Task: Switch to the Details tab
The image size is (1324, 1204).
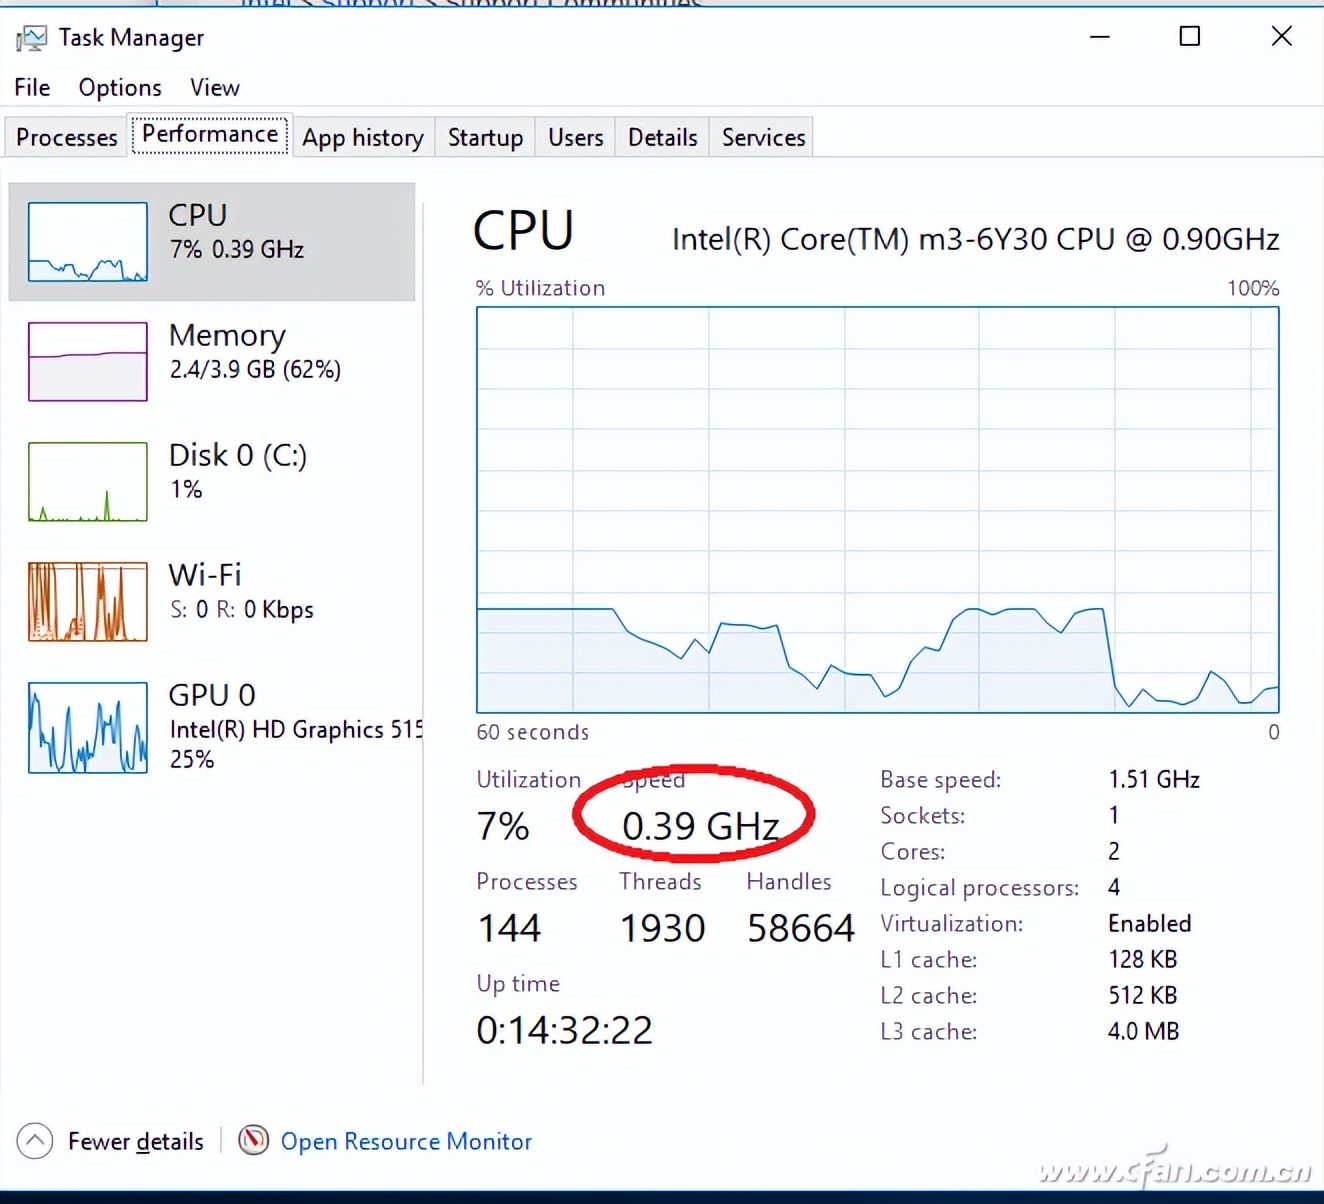Action: point(663,137)
